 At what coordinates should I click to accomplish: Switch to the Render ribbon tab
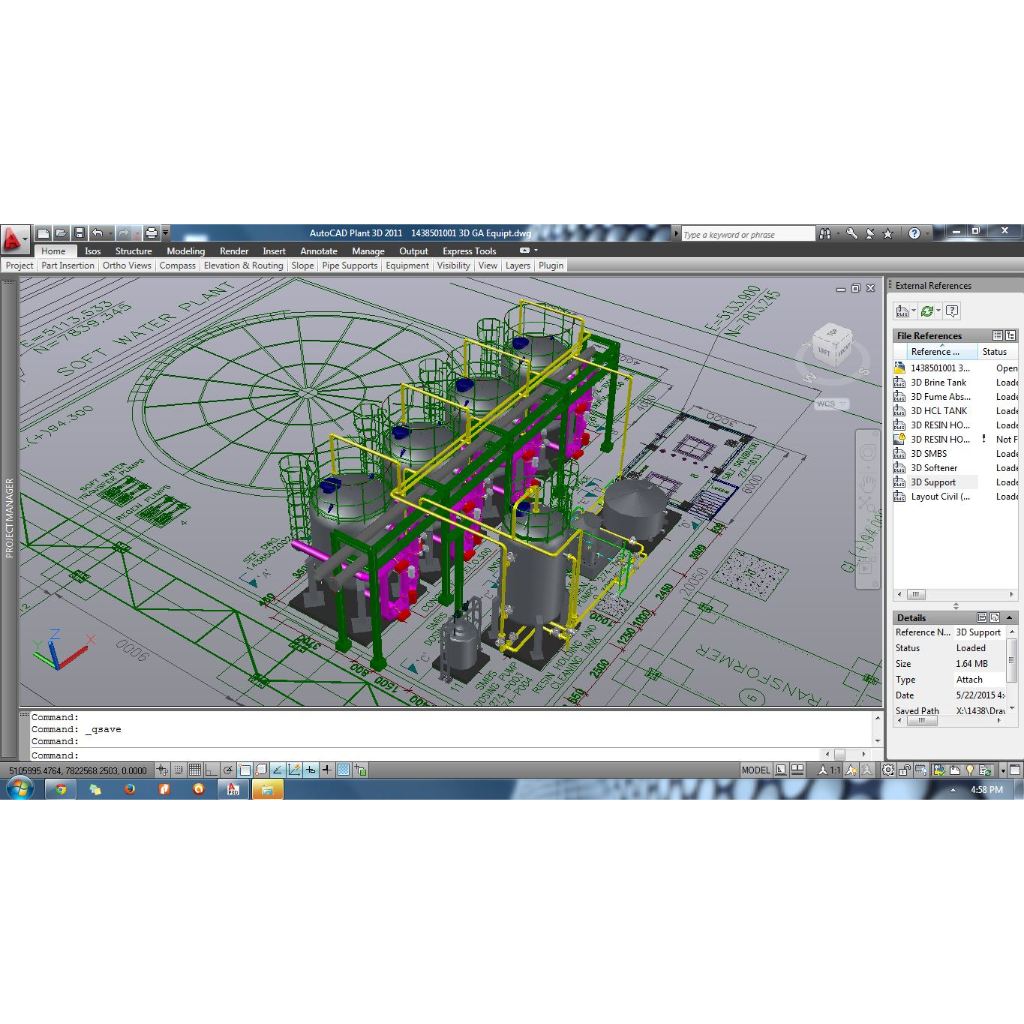click(234, 250)
